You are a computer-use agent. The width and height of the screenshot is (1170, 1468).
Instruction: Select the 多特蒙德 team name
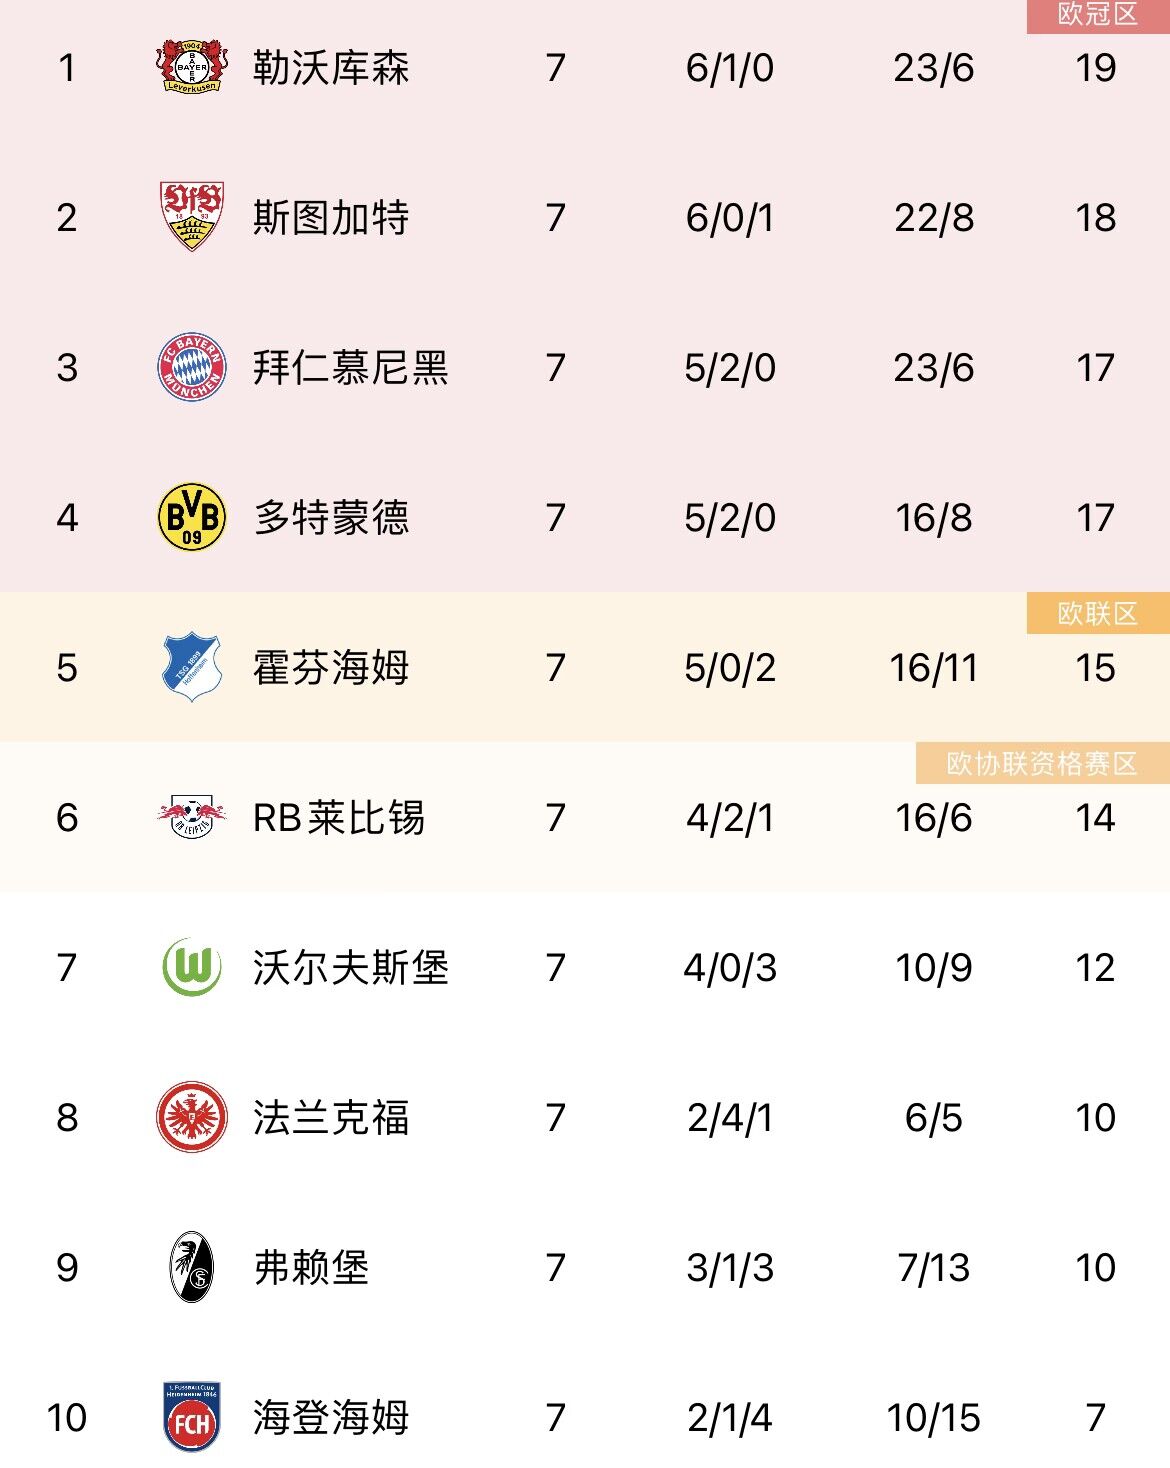click(x=331, y=518)
